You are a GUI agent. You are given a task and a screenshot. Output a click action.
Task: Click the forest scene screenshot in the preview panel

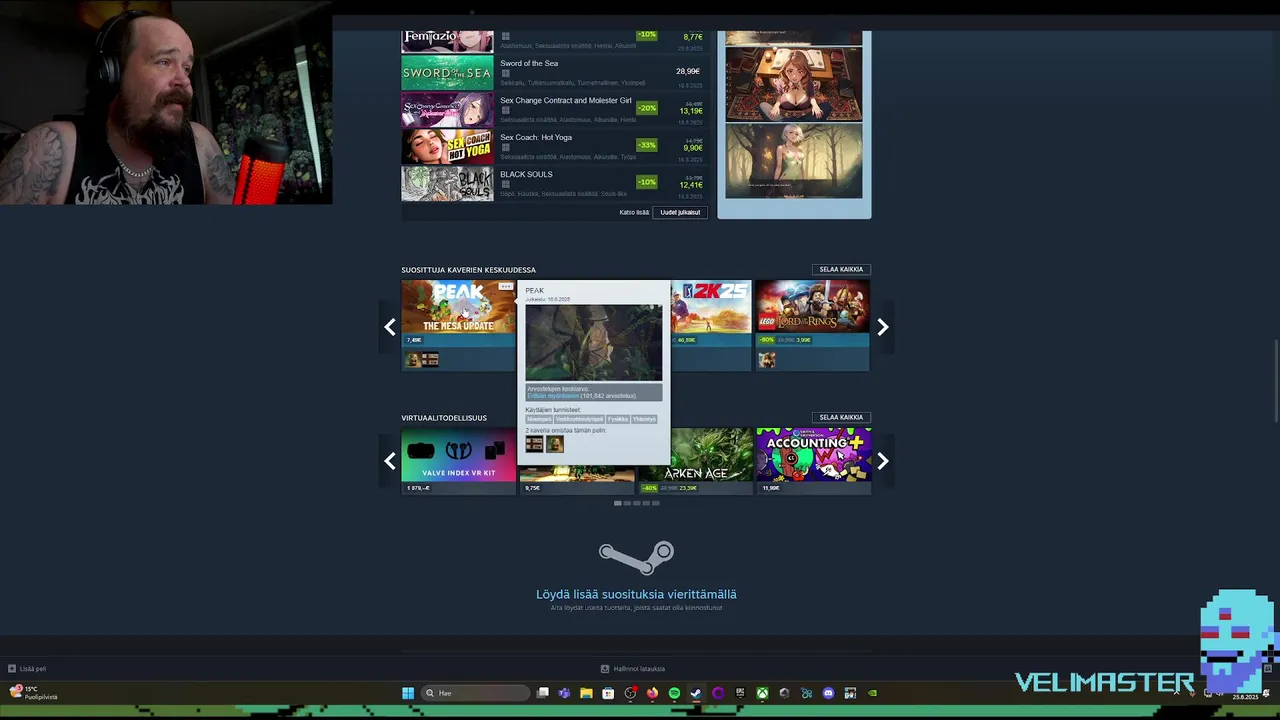pyautogui.click(x=794, y=160)
